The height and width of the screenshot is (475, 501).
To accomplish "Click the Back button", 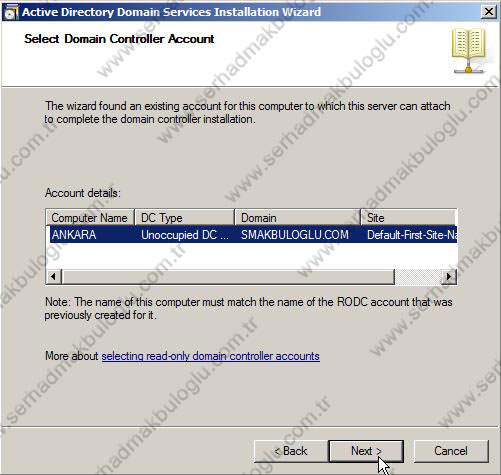I will point(291,451).
